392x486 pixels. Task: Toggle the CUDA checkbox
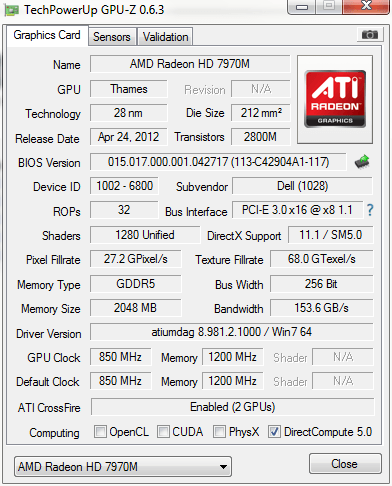(163, 431)
